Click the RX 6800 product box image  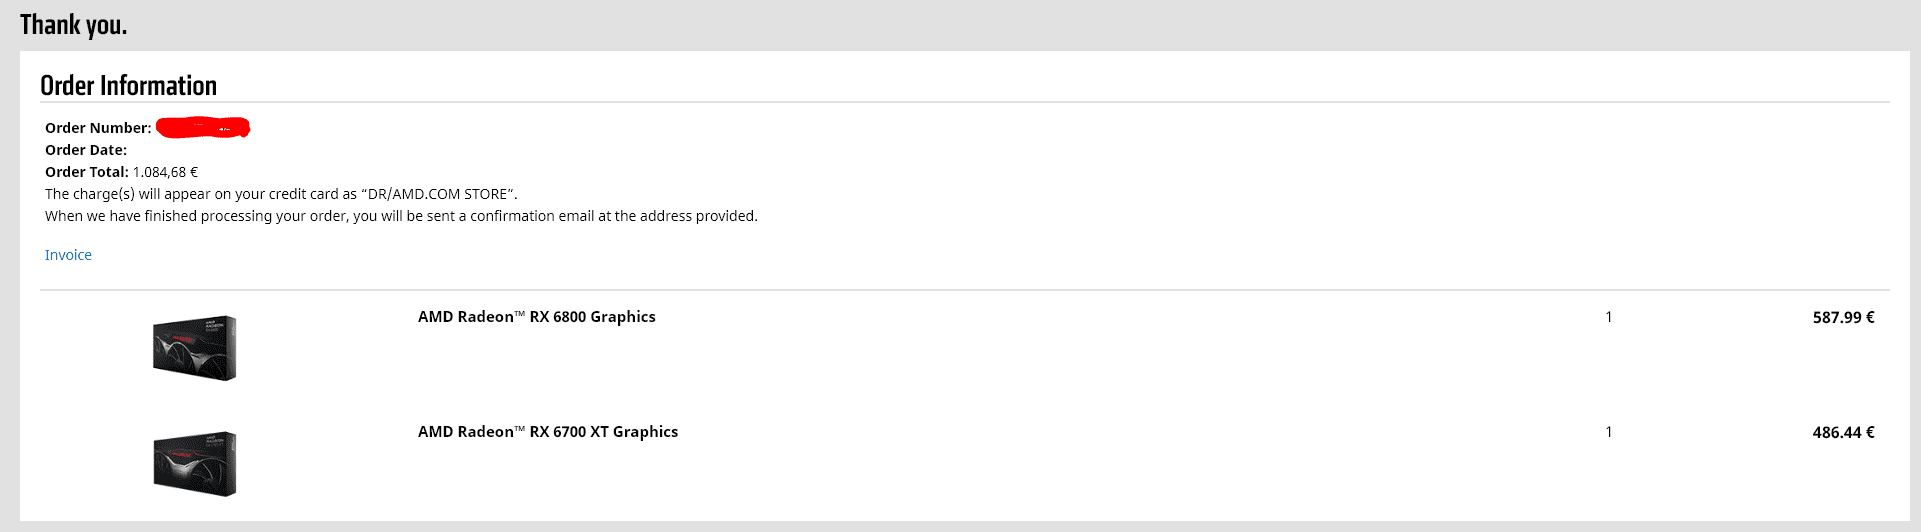point(194,348)
